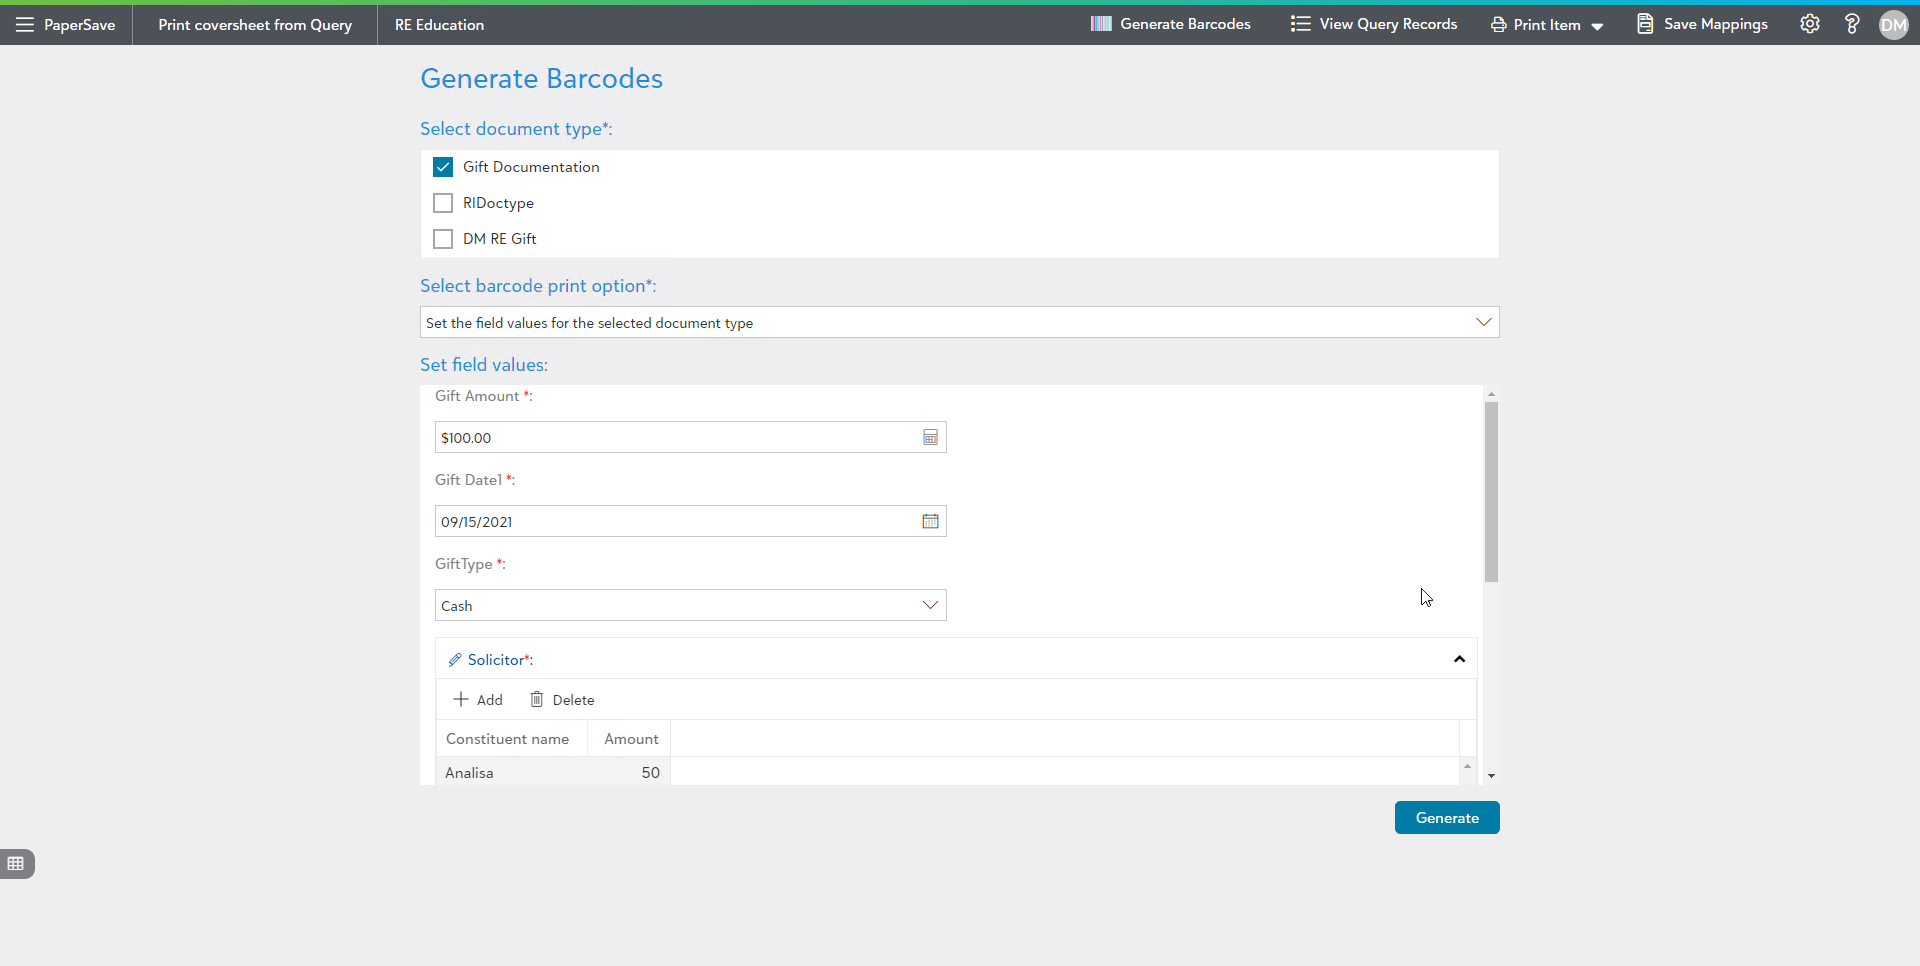Select View Query Records in top bar
This screenshot has height=966, width=1920.
coord(1374,24)
